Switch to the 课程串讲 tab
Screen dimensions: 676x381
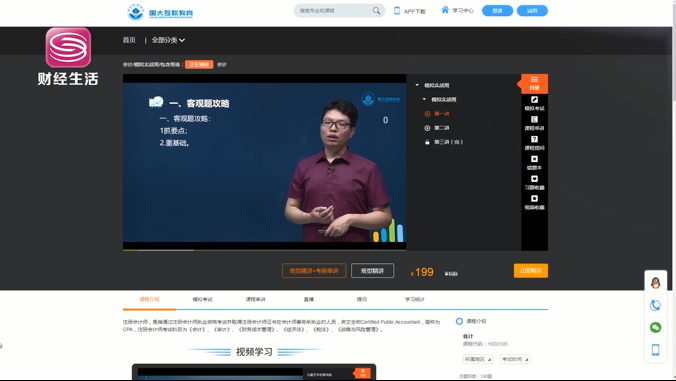tap(255, 299)
